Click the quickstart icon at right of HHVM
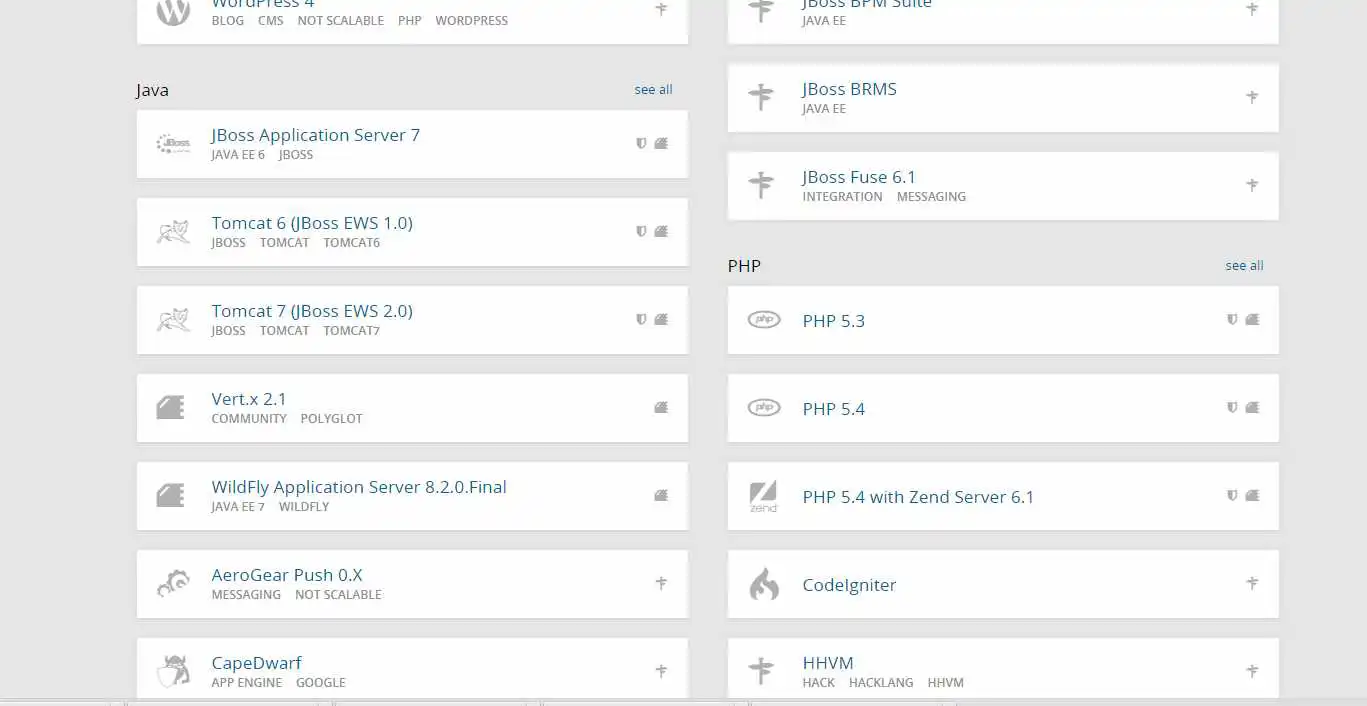Screen dimensions: 1367x706 pos(1252,671)
